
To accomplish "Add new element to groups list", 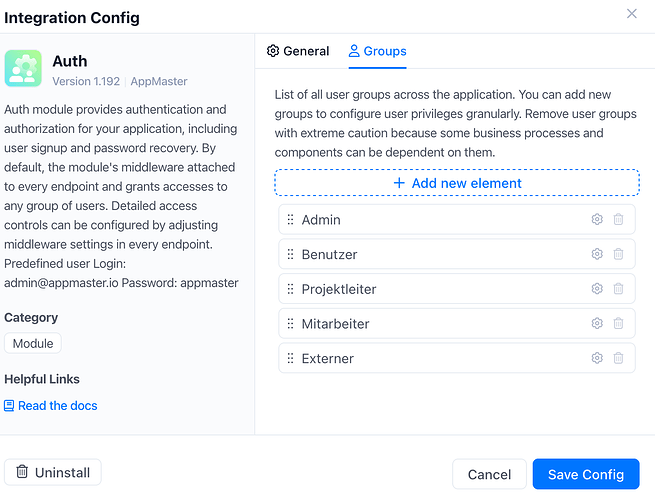I will click(457, 183).
